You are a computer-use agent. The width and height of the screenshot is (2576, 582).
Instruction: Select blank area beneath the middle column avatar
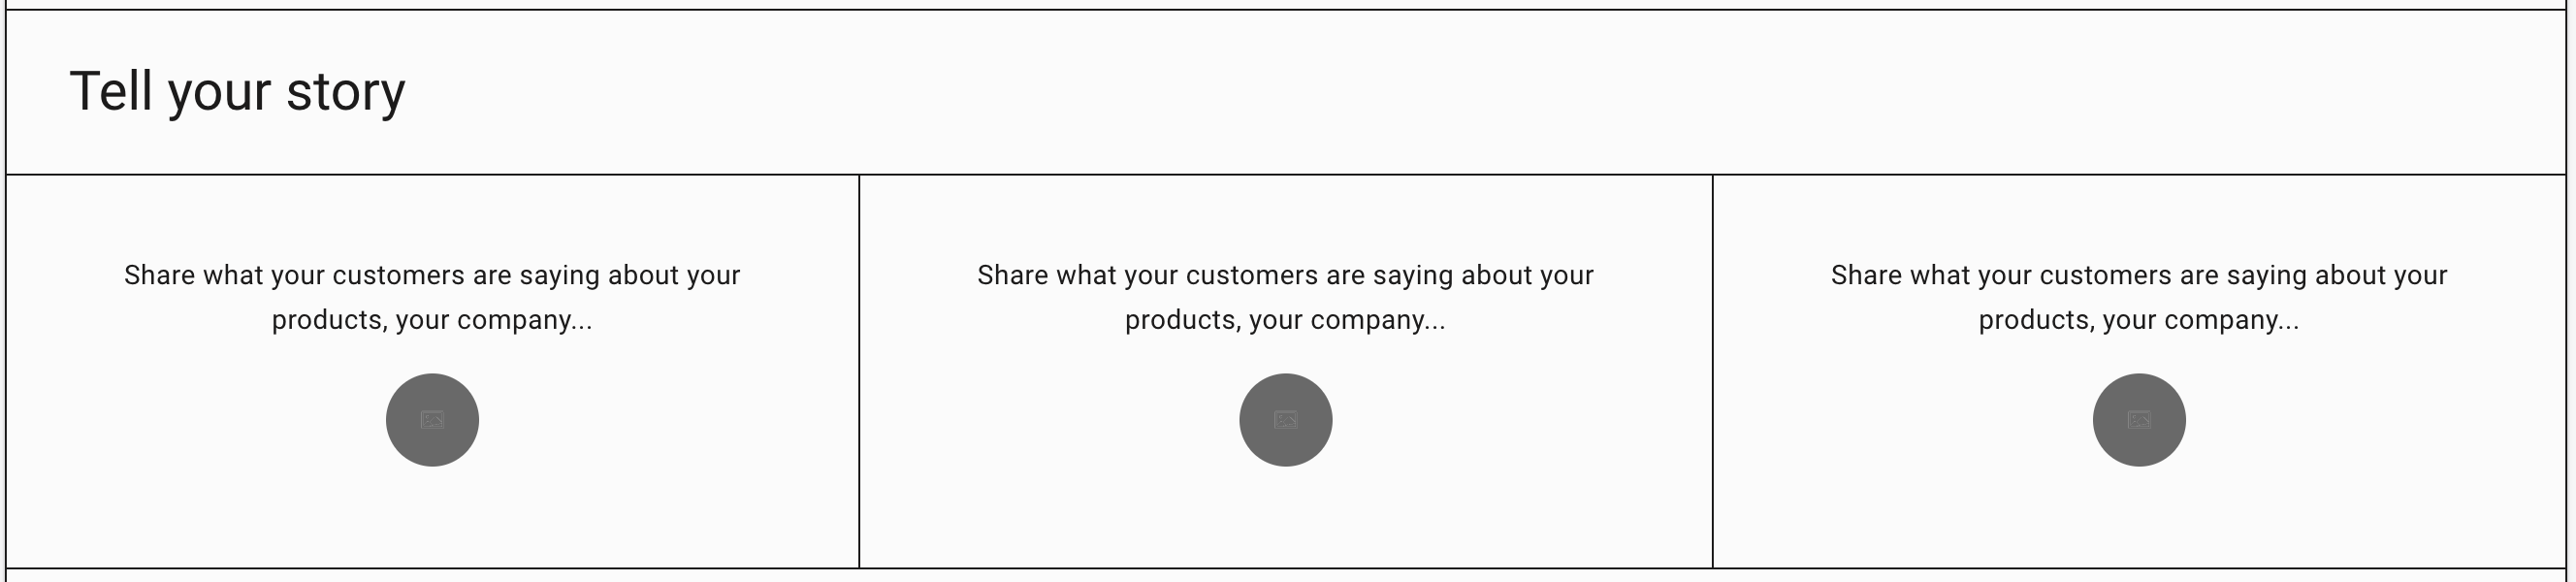tap(1285, 516)
